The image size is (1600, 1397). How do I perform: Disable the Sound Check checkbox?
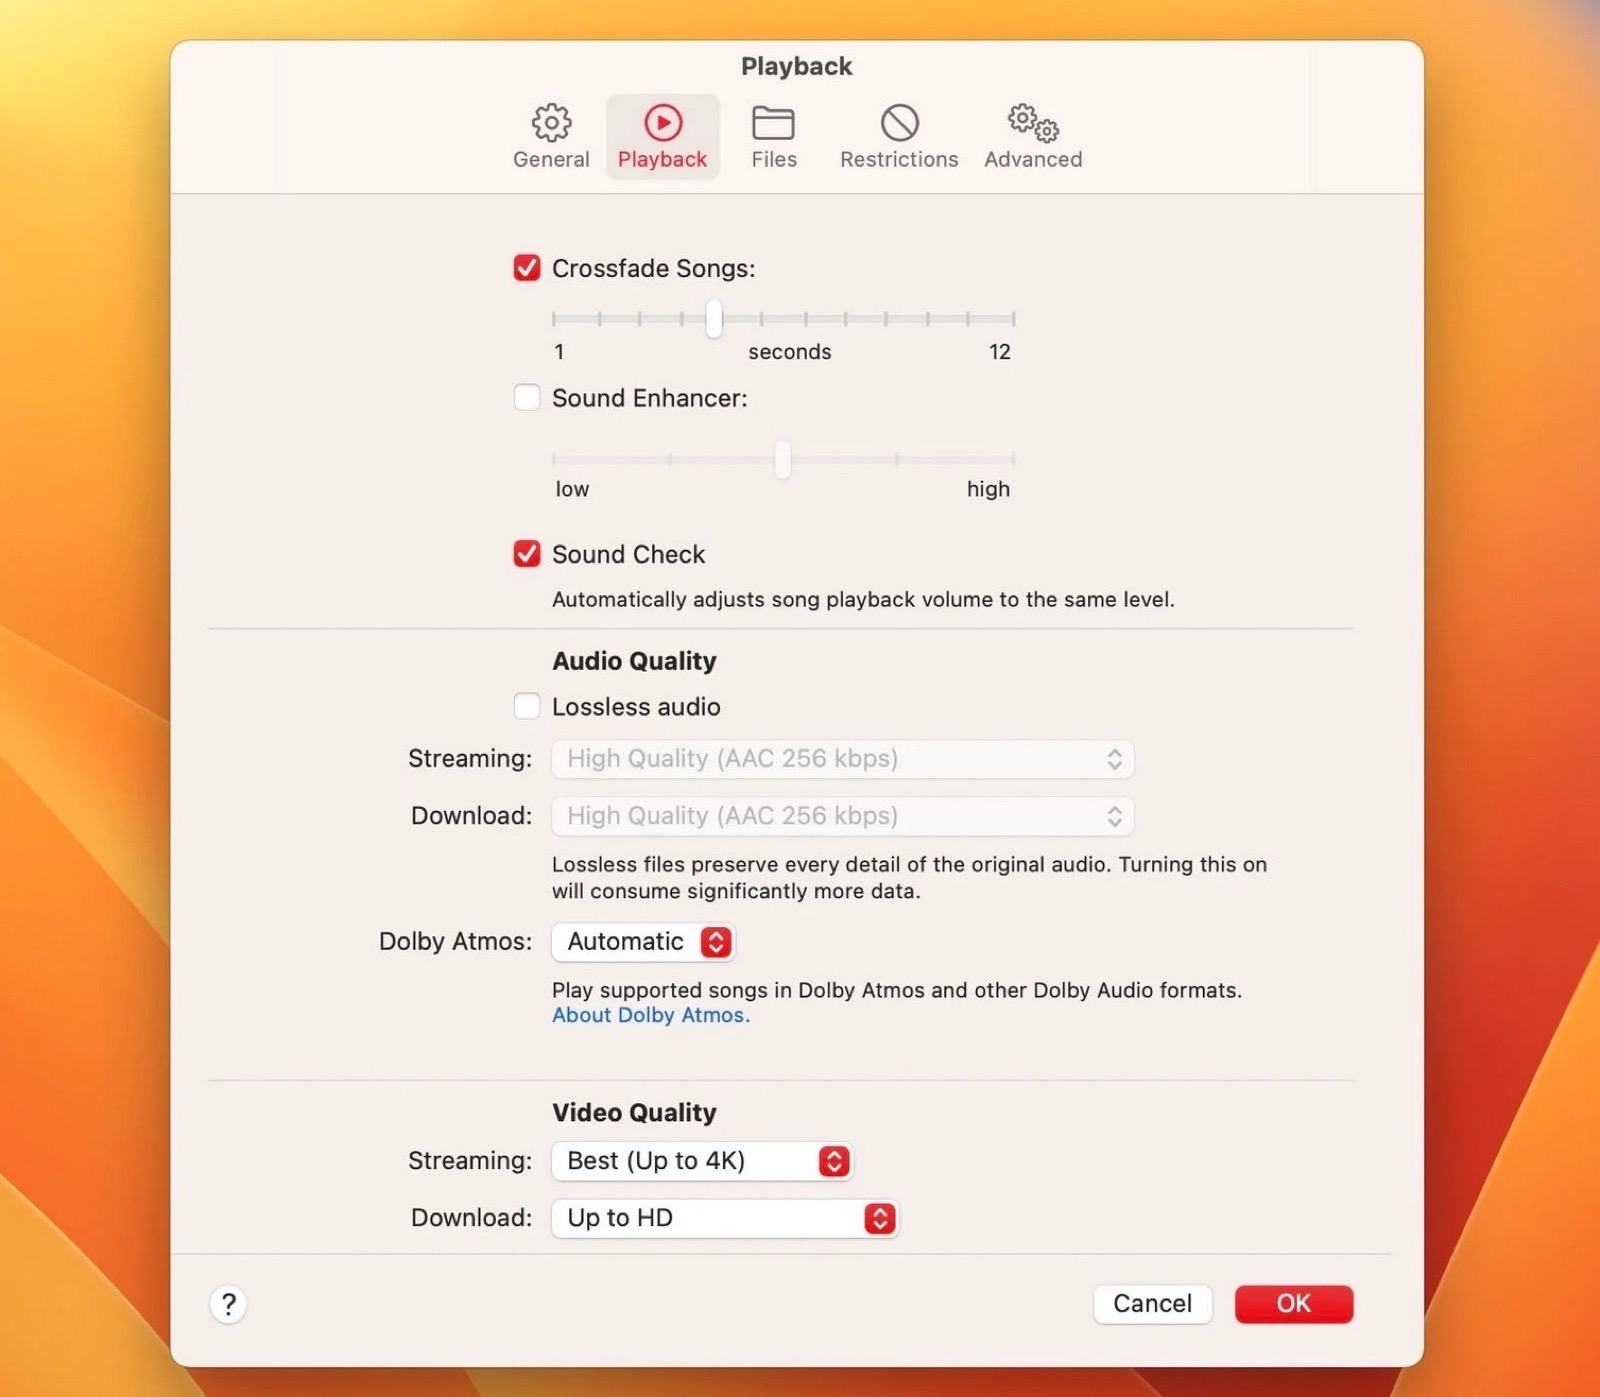527,554
